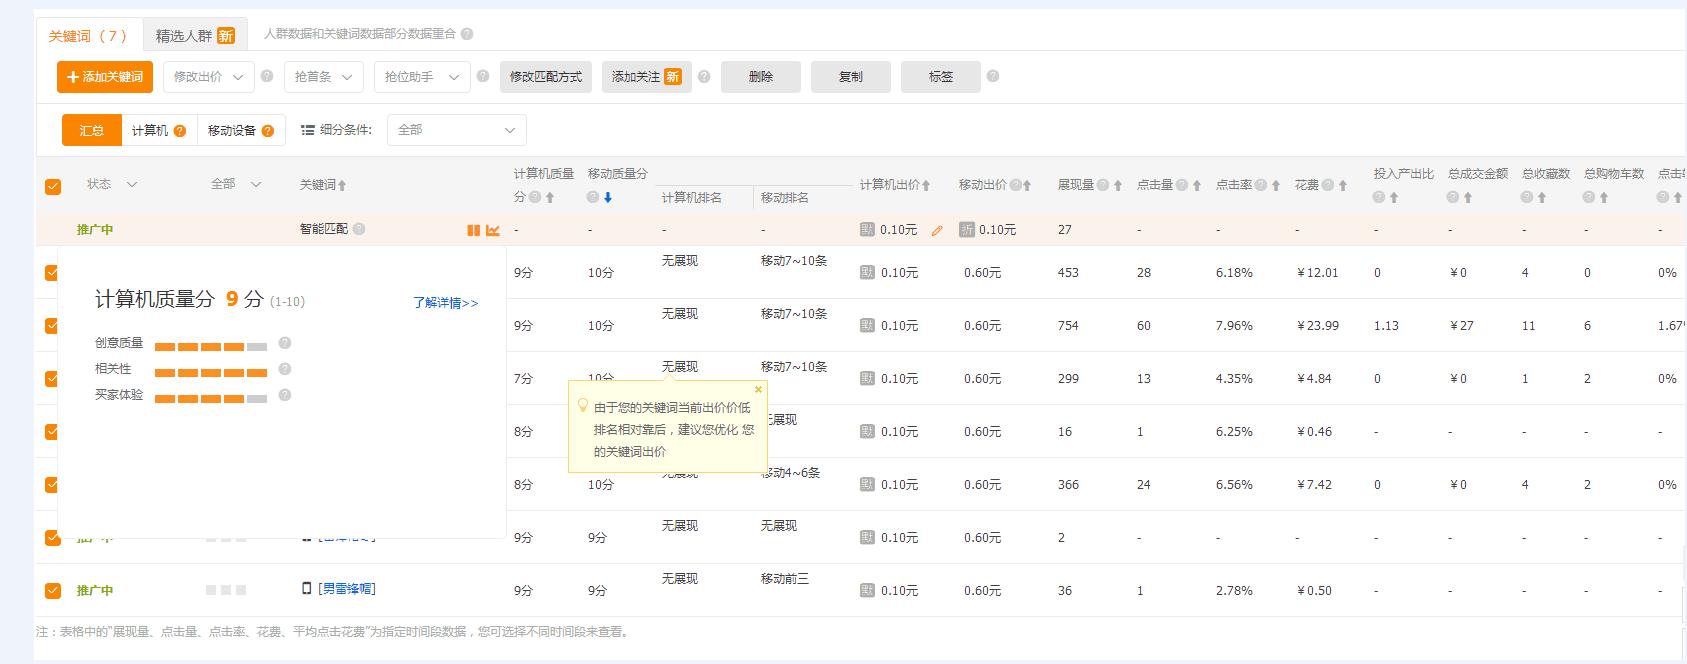Sort by 展现量 arrow
The image size is (1687, 664).
1117,185
